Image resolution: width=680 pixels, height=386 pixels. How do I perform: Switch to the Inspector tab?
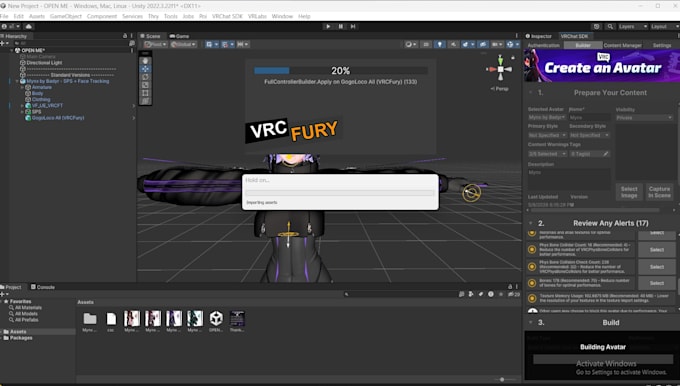[539, 36]
